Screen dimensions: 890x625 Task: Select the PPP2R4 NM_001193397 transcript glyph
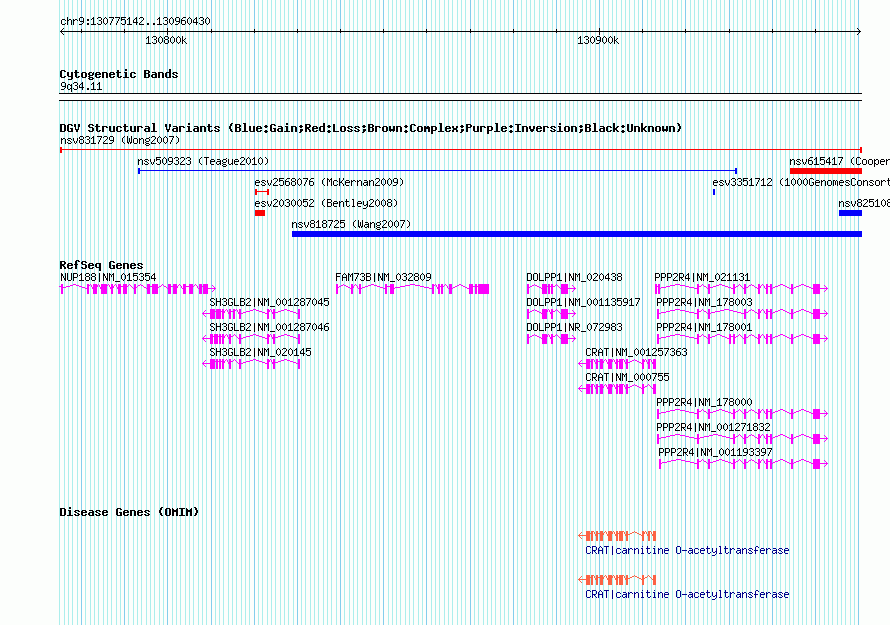click(x=744, y=464)
